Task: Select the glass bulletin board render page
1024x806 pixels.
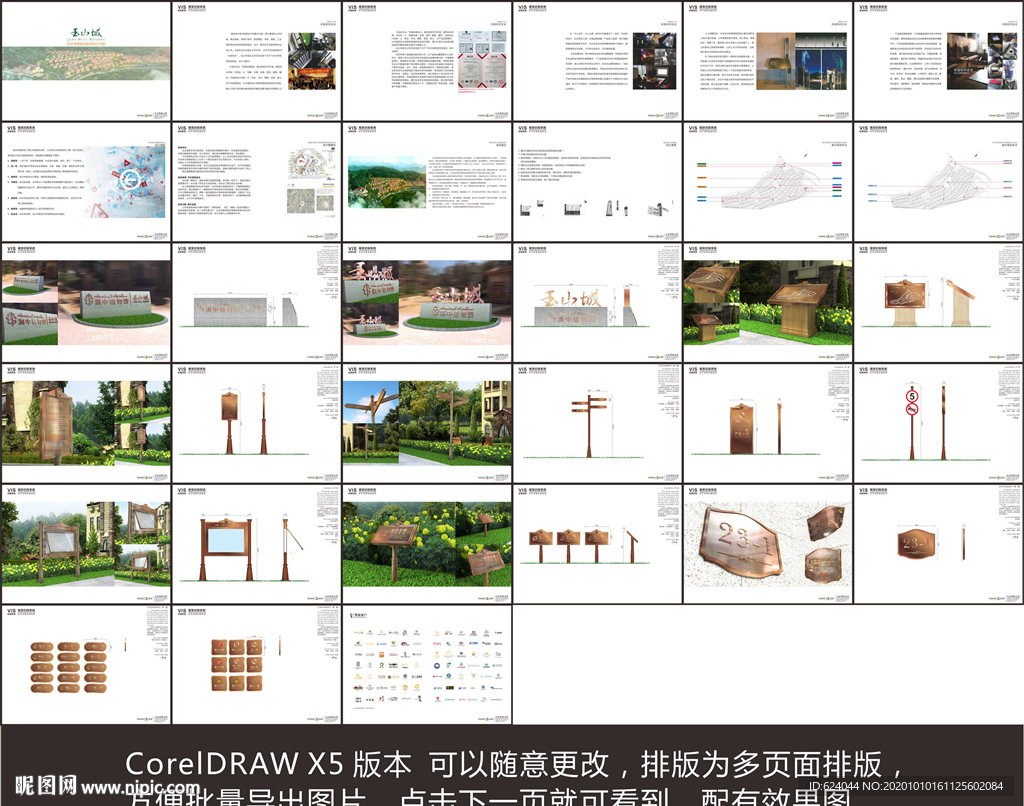Action: (x=86, y=544)
